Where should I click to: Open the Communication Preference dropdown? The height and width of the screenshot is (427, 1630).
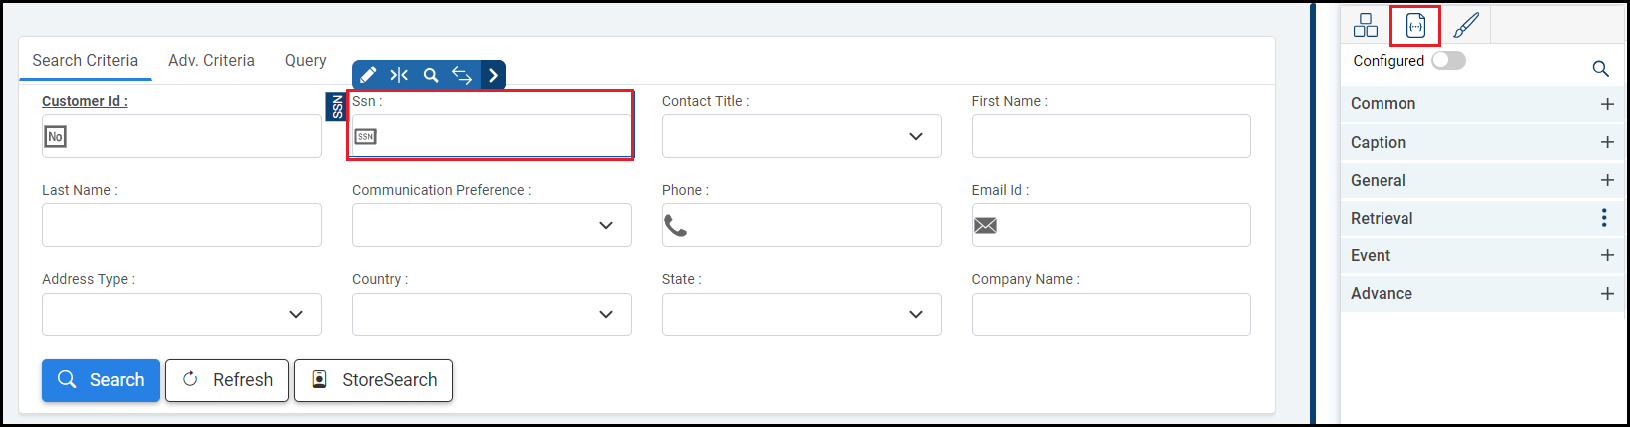click(x=491, y=225)
